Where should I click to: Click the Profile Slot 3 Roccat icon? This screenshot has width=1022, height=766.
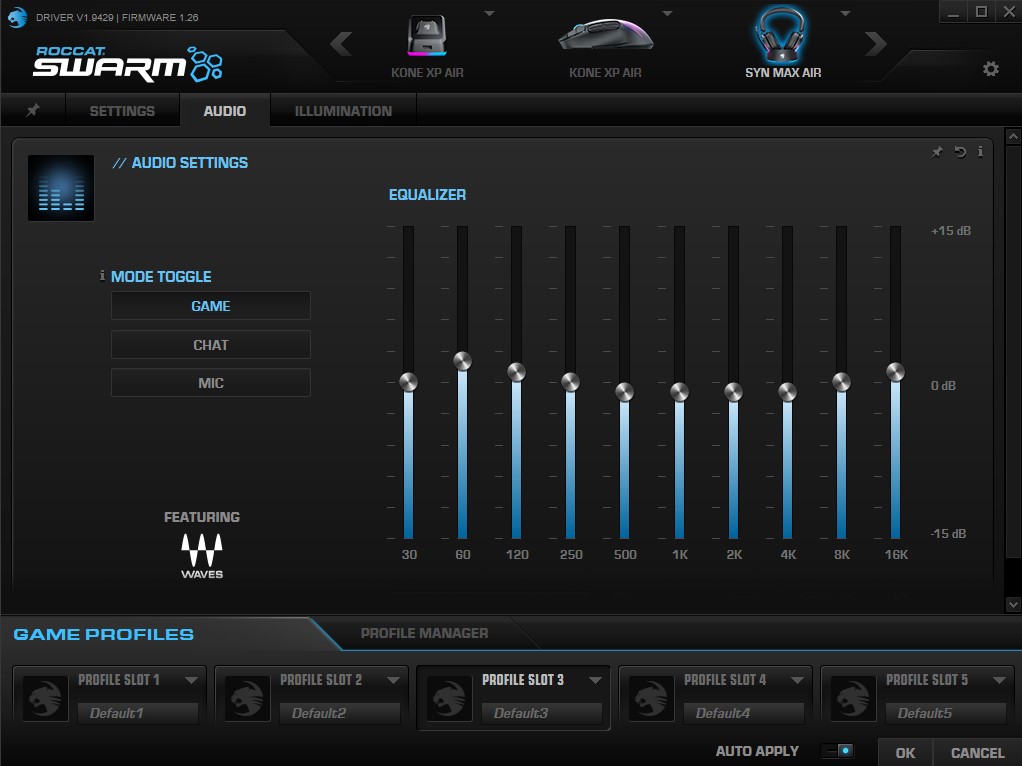[x=449, y=698]
